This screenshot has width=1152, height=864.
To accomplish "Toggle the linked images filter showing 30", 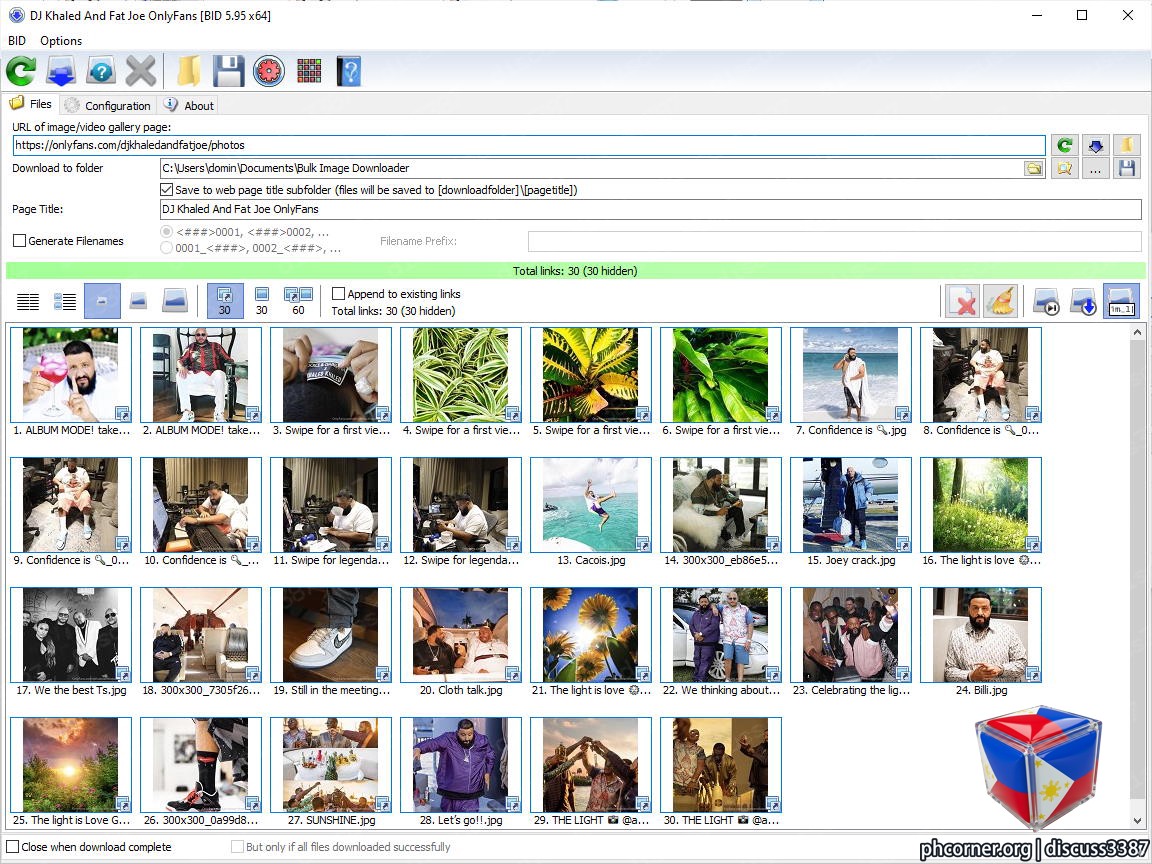I will pyautogui.click(x=225, y=301).
